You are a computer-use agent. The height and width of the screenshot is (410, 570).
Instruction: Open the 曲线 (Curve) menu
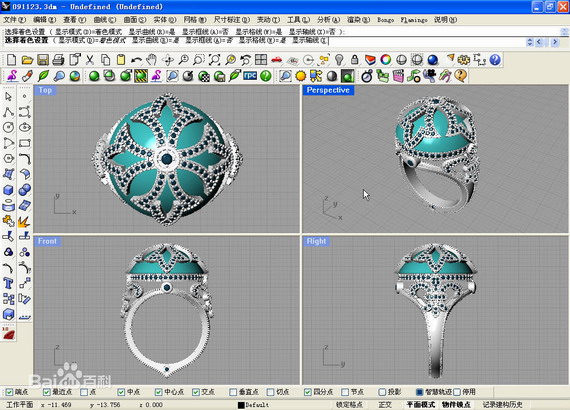[x=105, y=20]
